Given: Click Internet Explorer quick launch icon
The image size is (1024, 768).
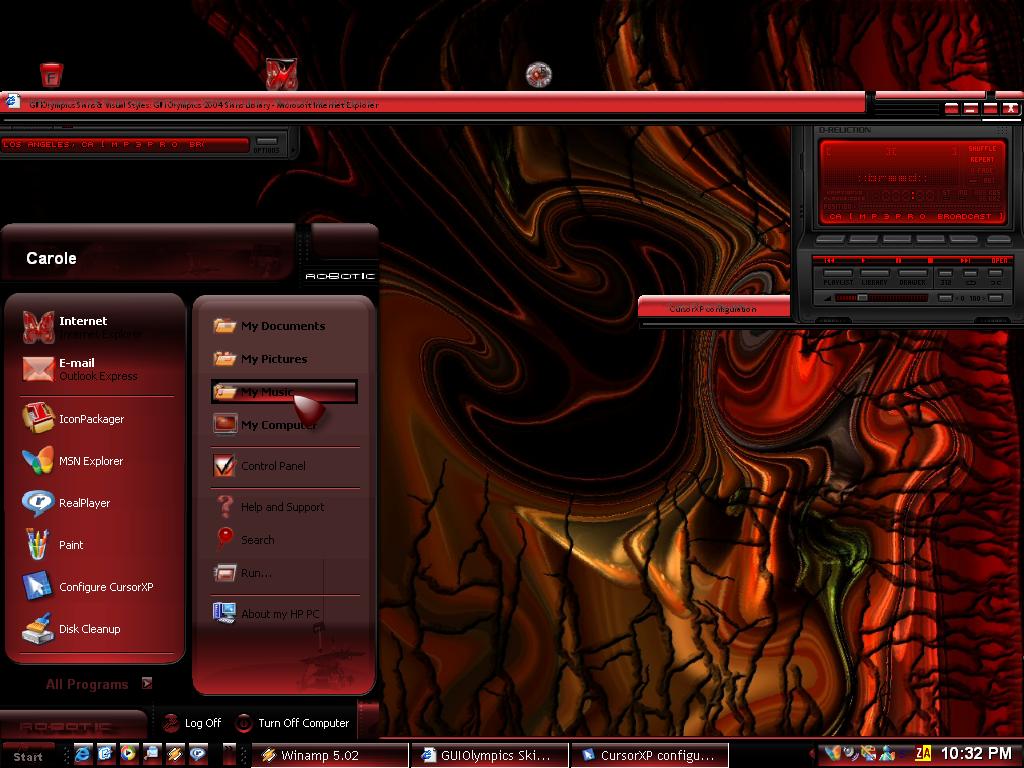Looking at the screenshot, I should [83, 754].
